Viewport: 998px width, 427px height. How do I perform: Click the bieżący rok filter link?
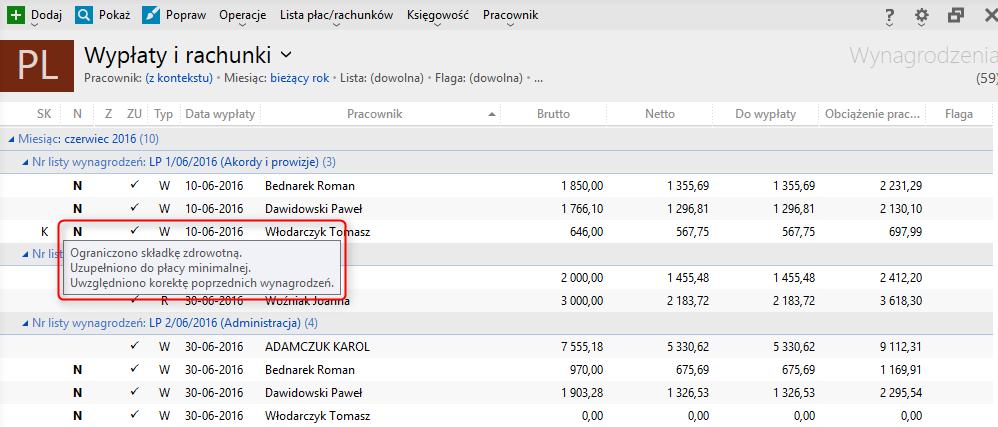point(300,78)
